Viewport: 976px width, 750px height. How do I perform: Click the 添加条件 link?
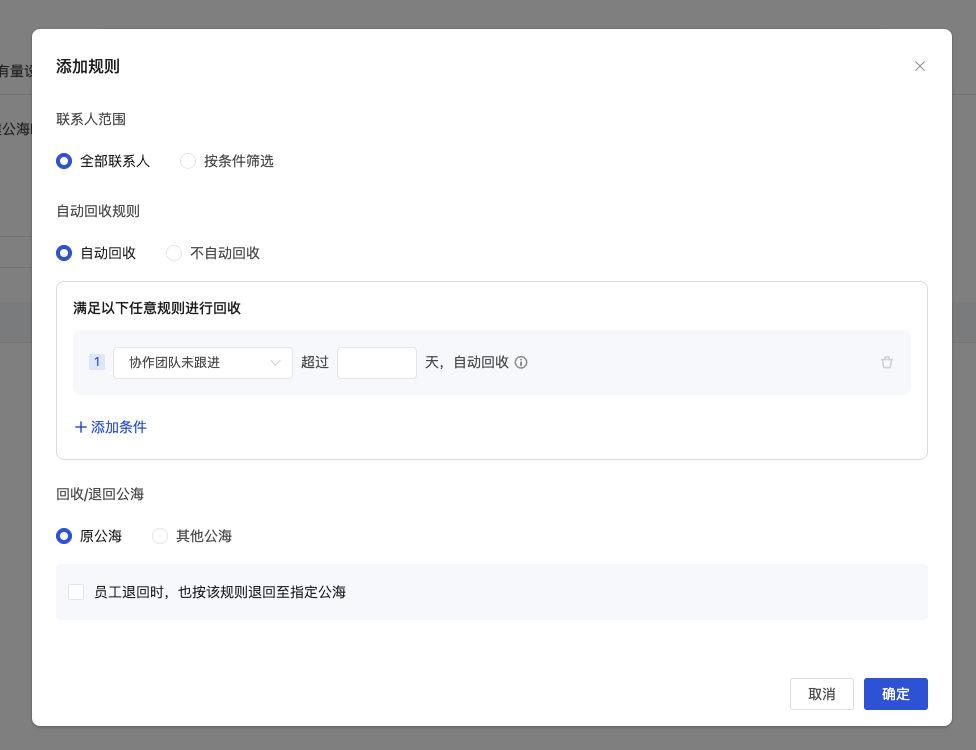point(111,427)
